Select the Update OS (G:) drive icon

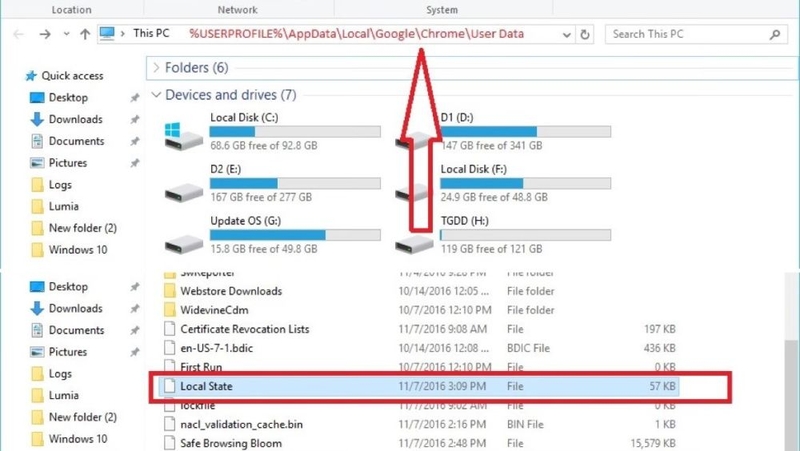(x=184, y=244)
